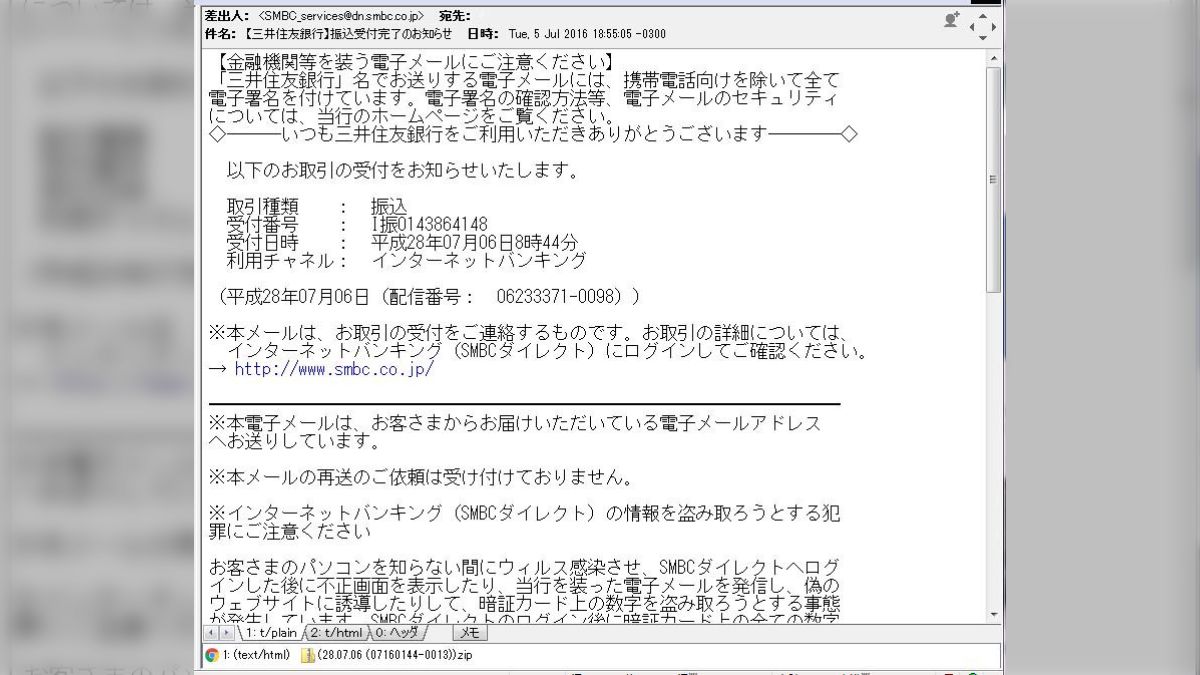Add sender to contacts via person-plus icon
Image resolution: width=1200 pixels, height=675 pixels.
point(951,19)
